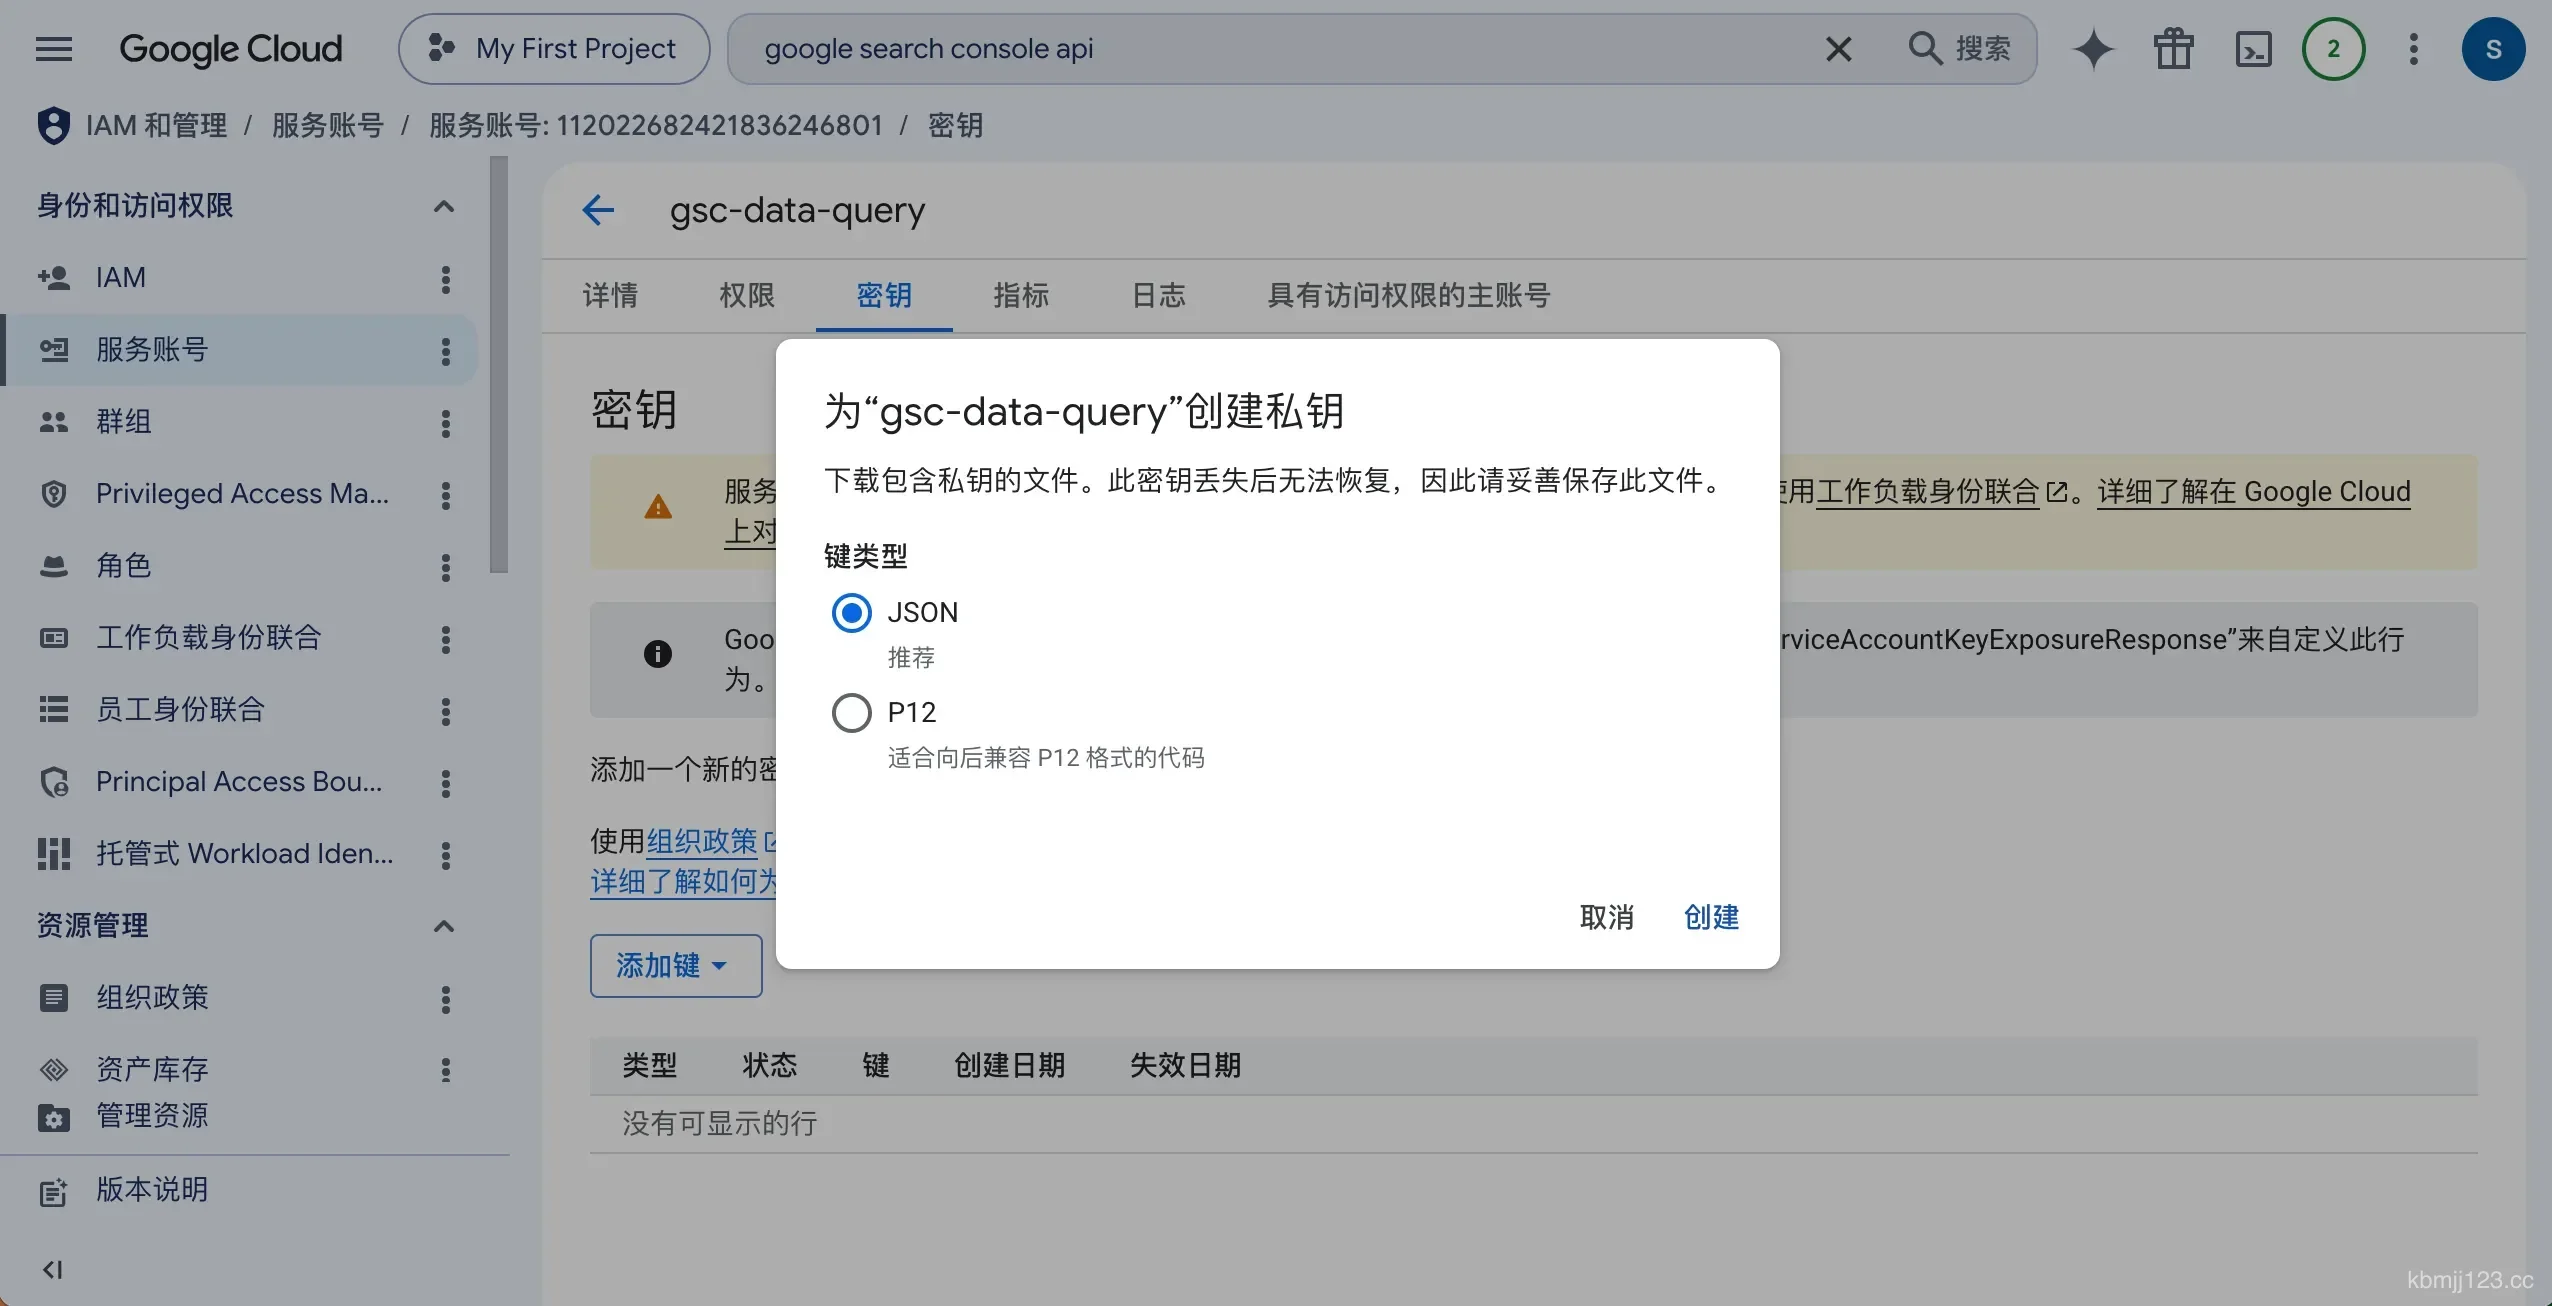Click 状态 column header
This screenshot has height=1306, width=2552.
(x=769, y=1066)
